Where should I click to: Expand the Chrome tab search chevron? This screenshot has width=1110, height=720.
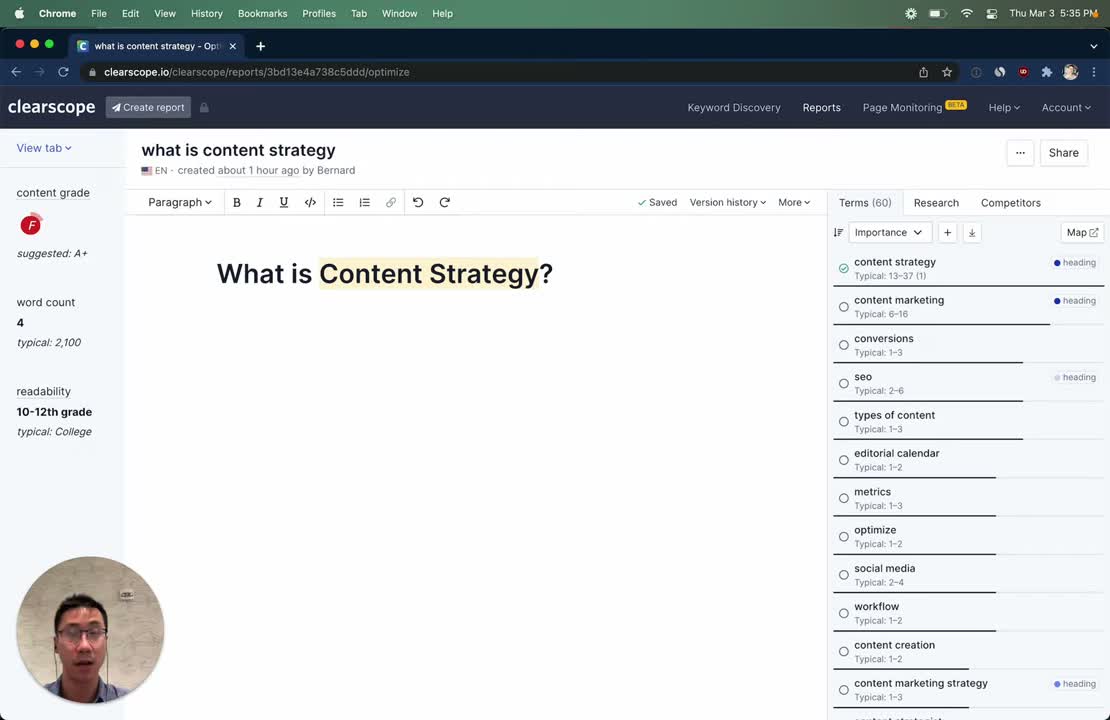click(1094, 46)
